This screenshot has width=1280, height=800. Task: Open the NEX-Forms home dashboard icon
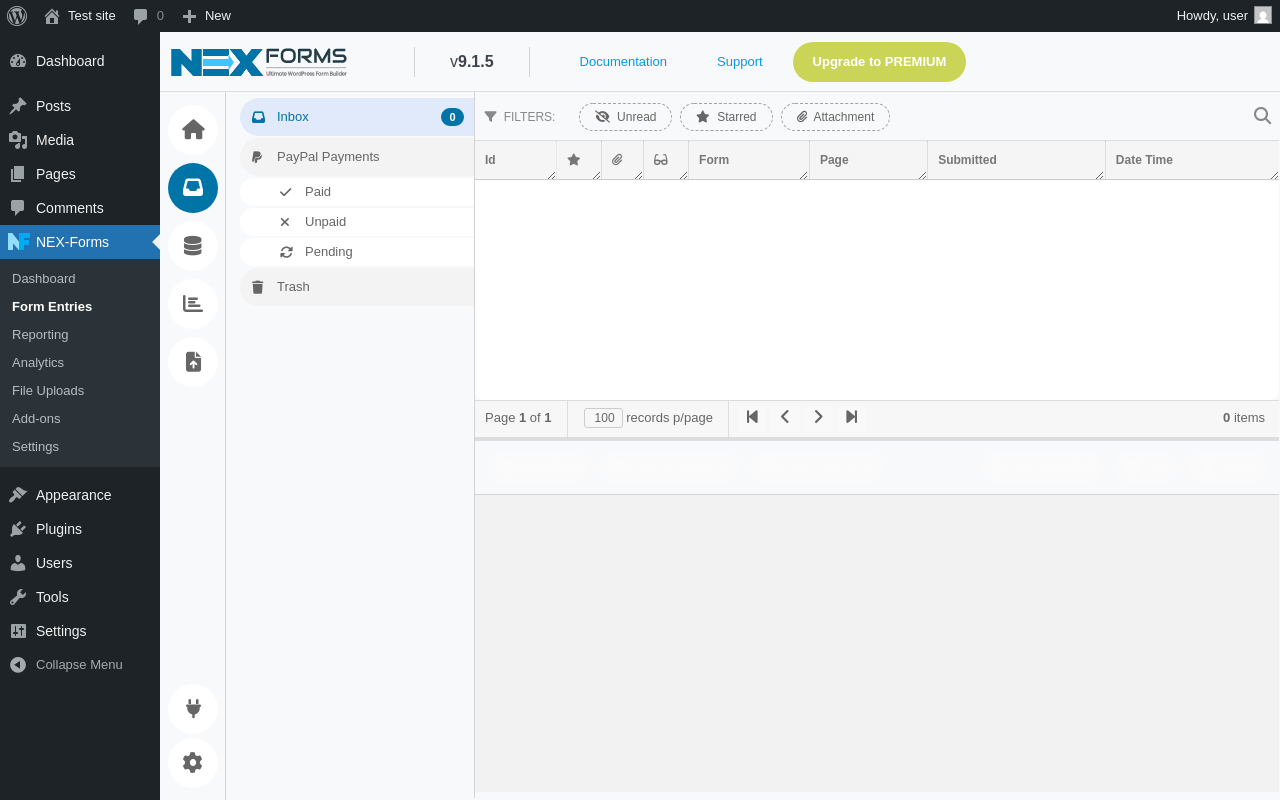point(193,130)
